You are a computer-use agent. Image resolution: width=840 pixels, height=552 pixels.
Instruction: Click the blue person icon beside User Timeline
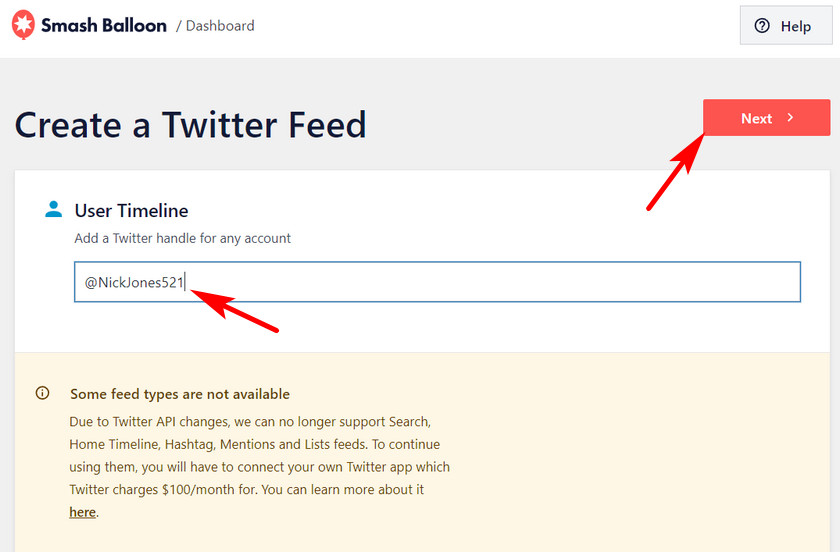[x=54, y=209]
